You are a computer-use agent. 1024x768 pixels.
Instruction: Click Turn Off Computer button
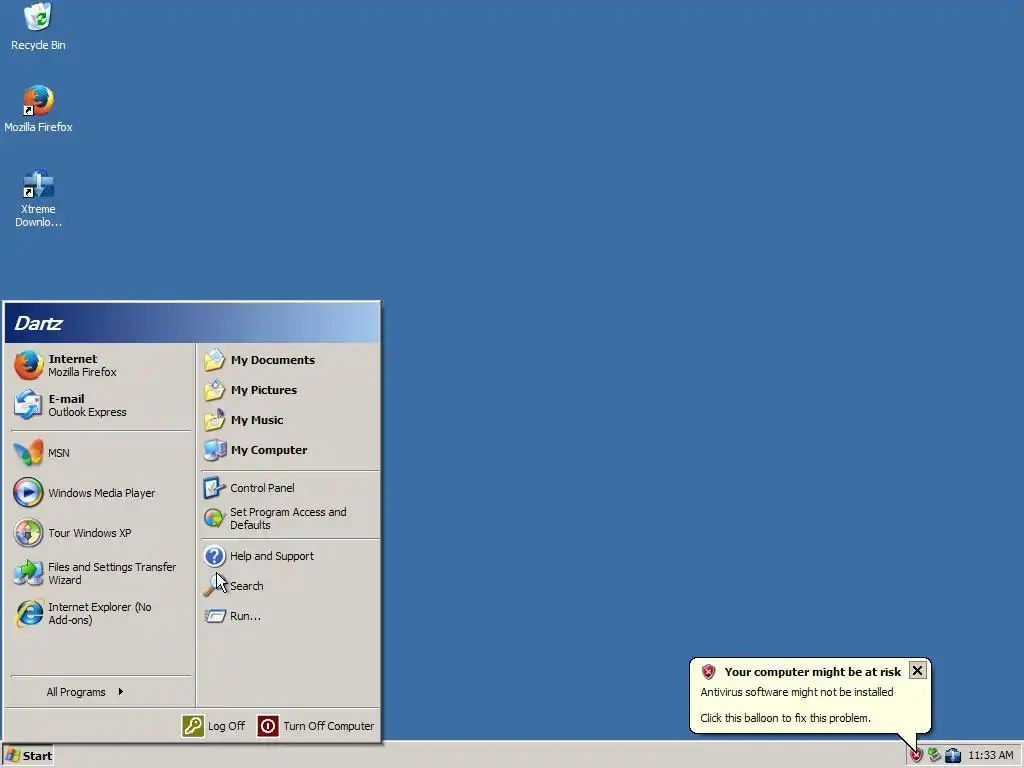pyautogui.click(x=316, y=726)
